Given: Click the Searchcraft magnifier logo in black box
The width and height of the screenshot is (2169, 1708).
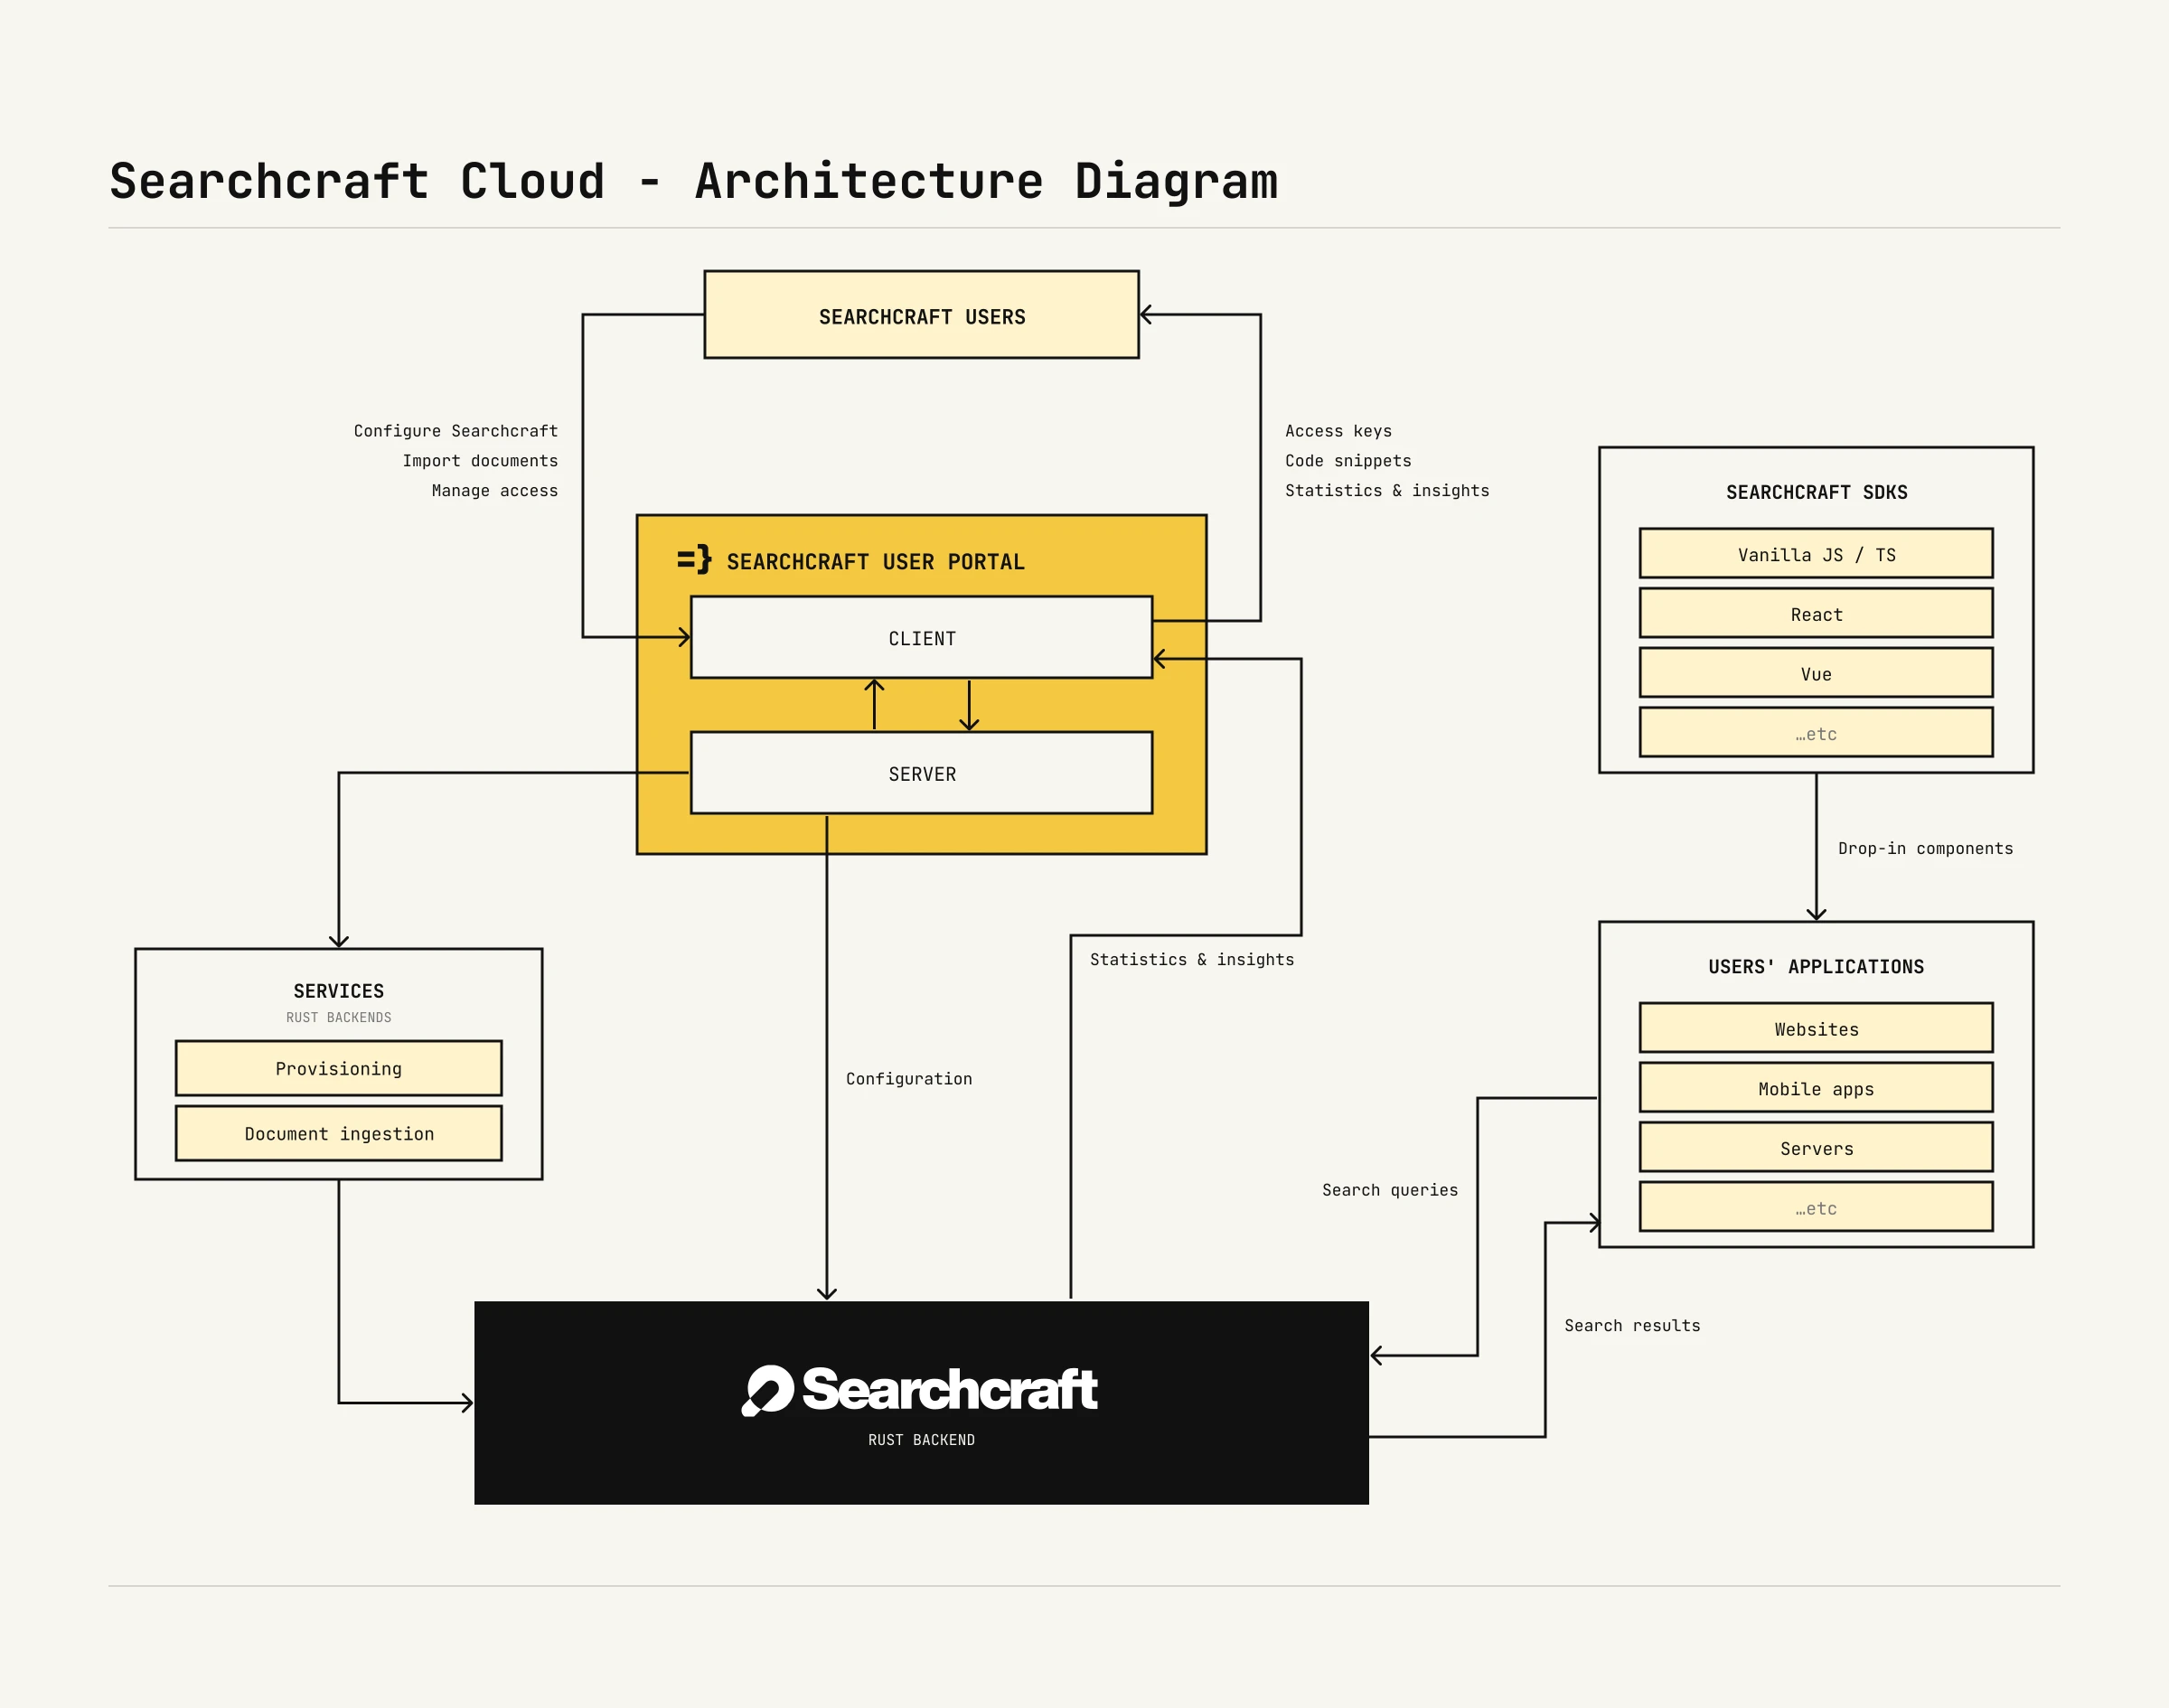Looking at the screenshot, I should (x=768, y=1390).
